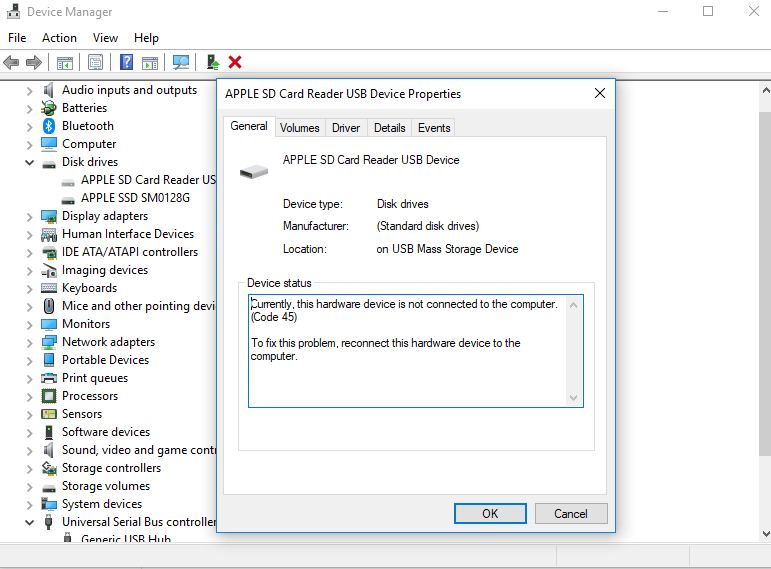Select APPLE SD Card Reader tree item
771x569 pixels.
click(148, 180)
